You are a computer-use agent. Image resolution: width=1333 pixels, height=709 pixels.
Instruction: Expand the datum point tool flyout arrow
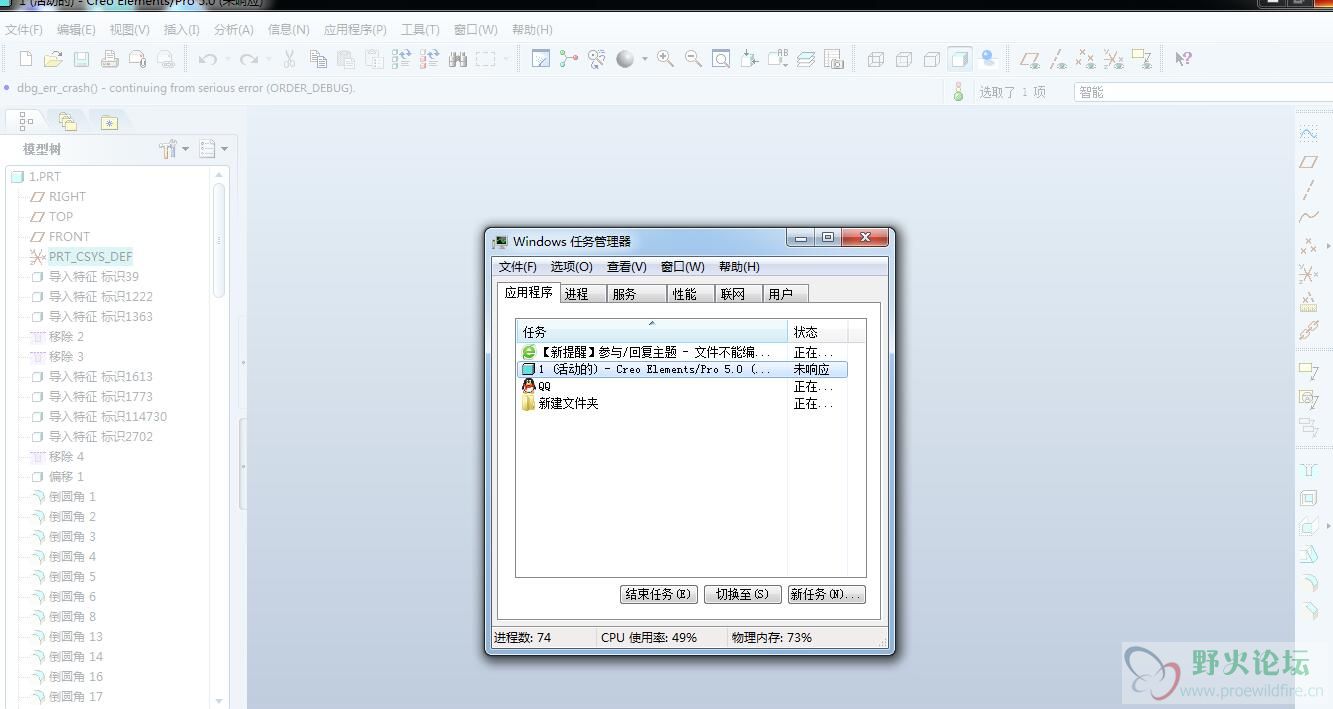(x=1328, y=245)
